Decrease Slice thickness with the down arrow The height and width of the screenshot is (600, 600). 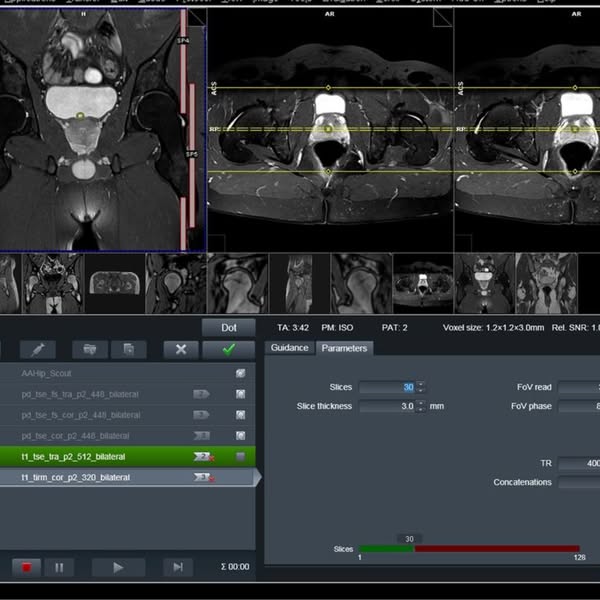point(421,409)
